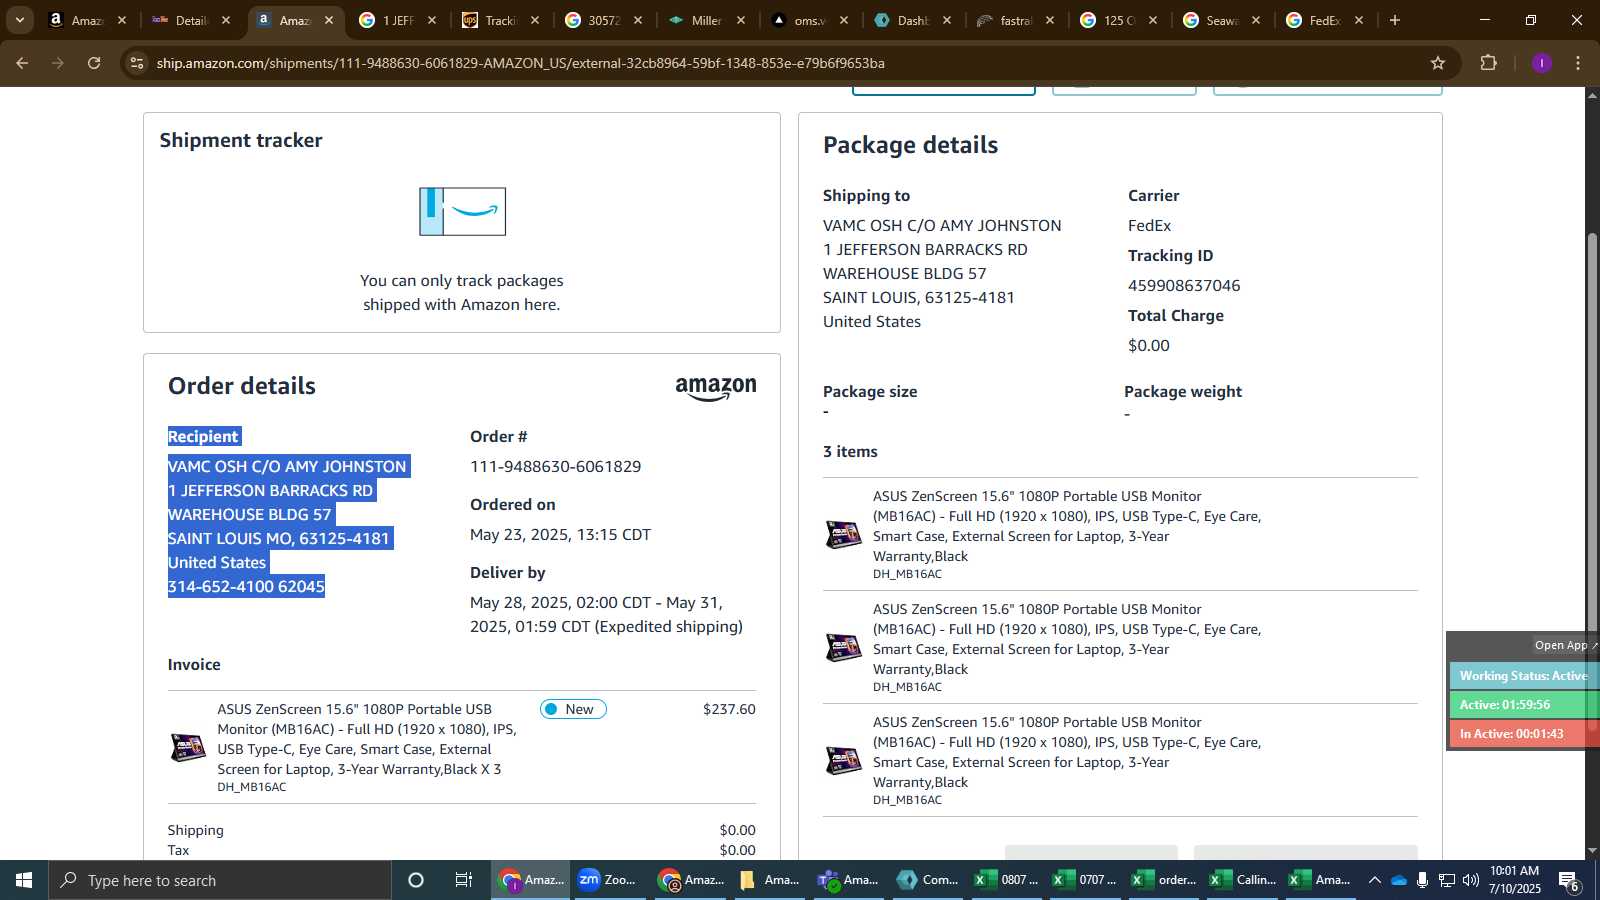1600x900 pixels.
Task: Open the Extensions puzzle icon
Action: (1488, 63)
